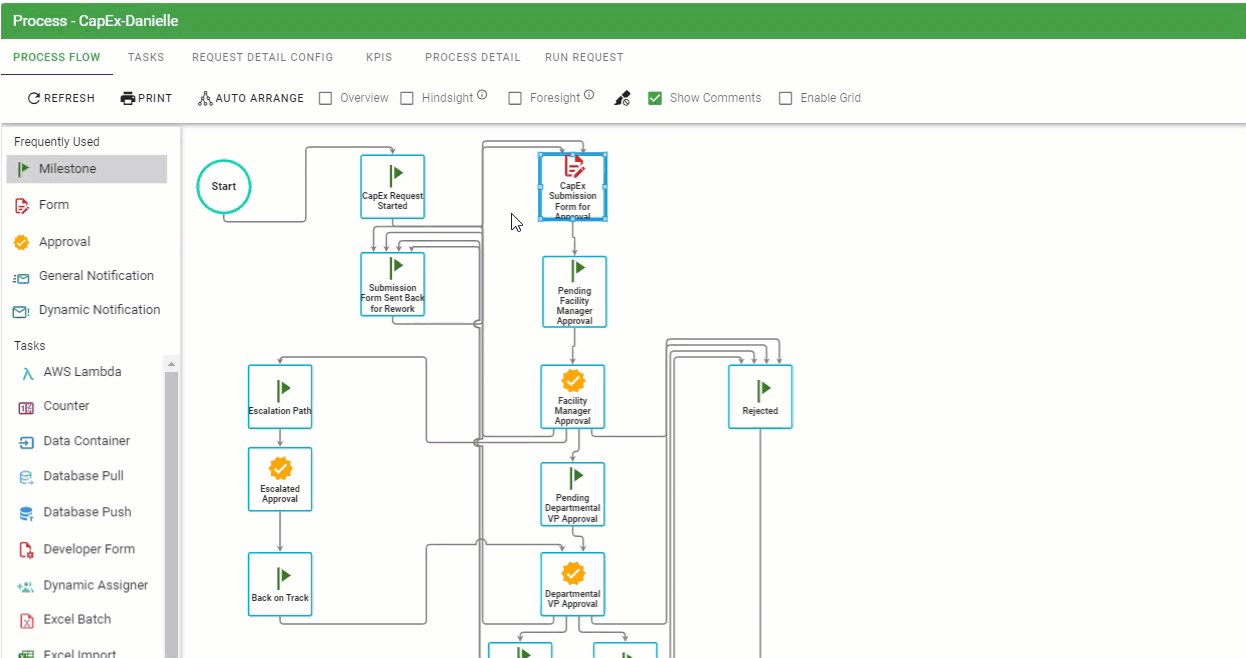Image resolution: width=1246 pixels, height=658 pixels.
Task: Select the Excel Batch task
Action: pos(77,620)
